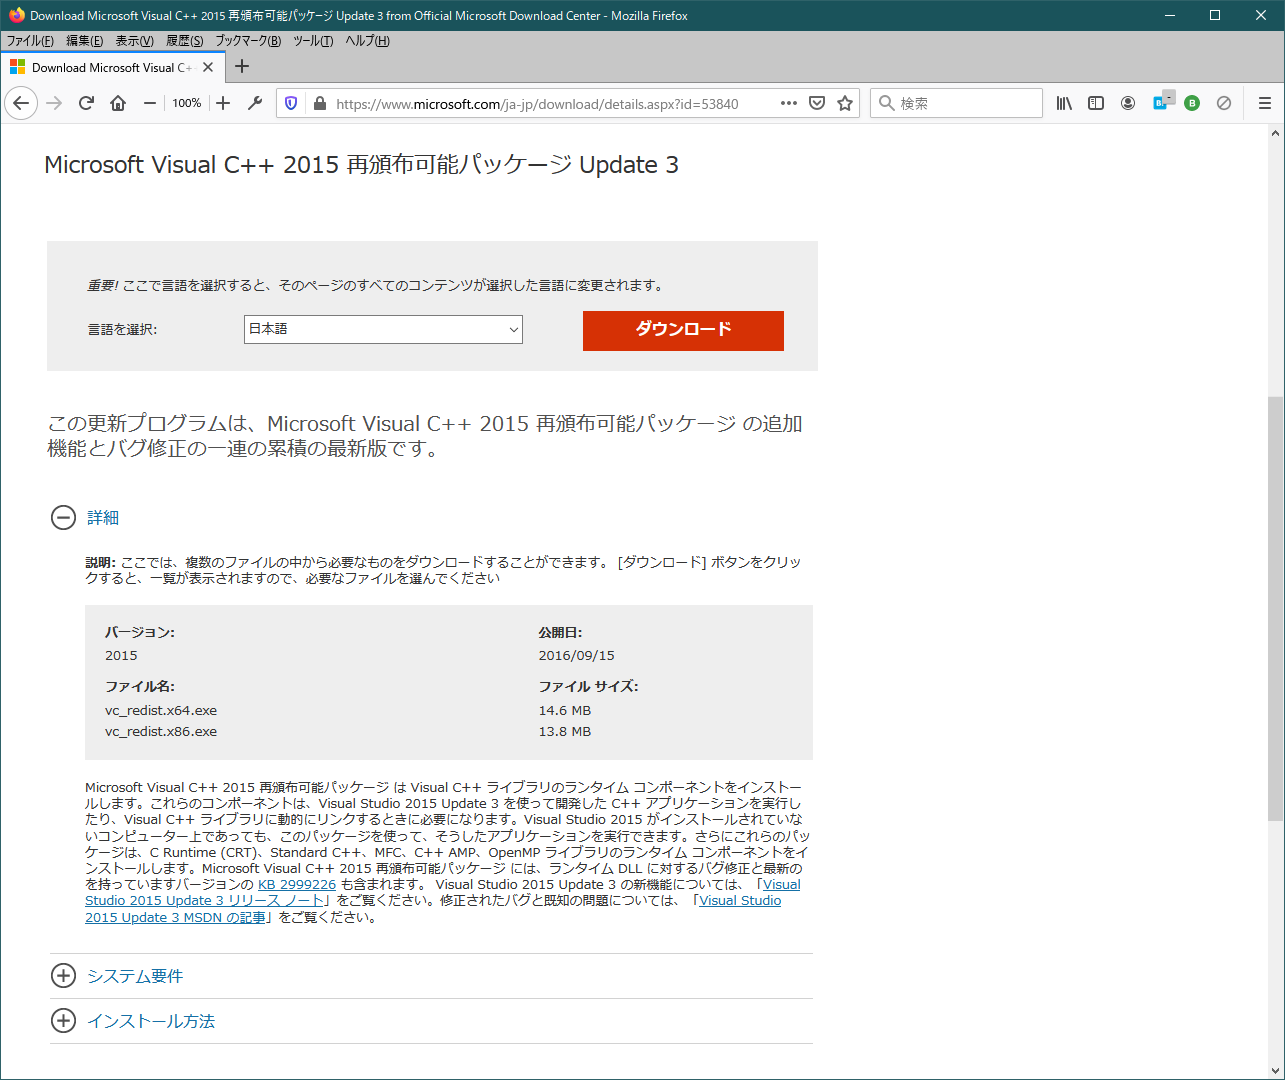Click the red ダウンロード button

(x=683, y=330)
